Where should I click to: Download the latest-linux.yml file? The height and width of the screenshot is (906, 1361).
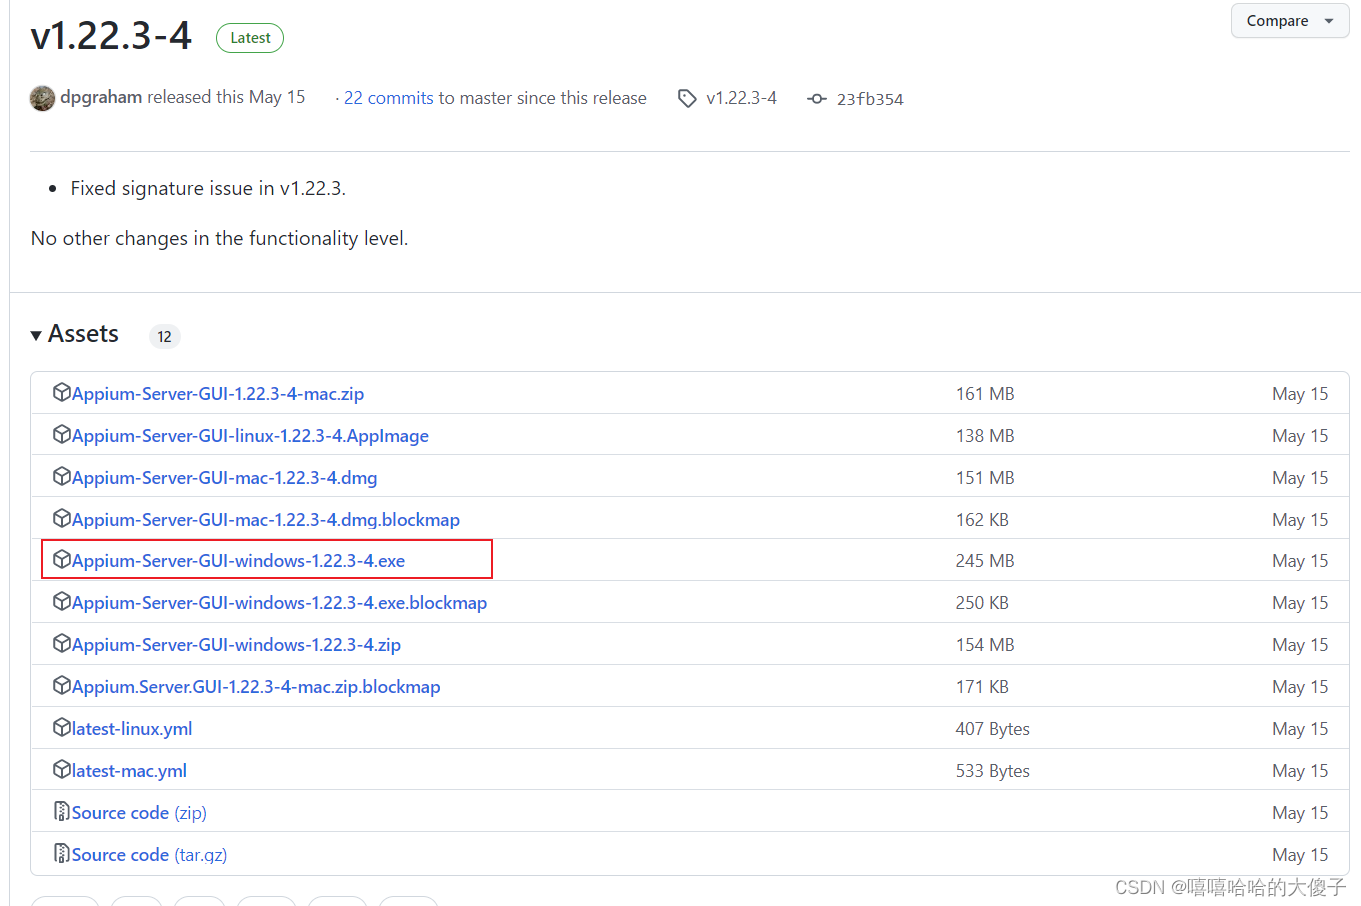point(131,728)
